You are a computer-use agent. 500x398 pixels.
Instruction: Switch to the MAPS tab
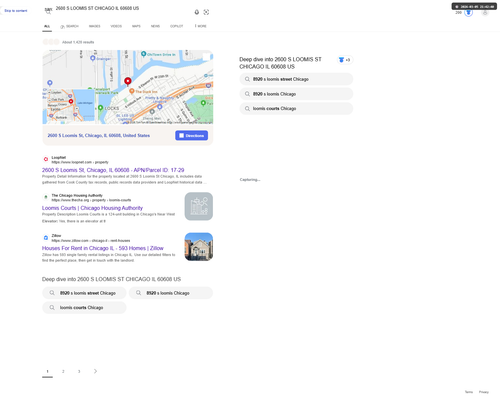[136, 26]
